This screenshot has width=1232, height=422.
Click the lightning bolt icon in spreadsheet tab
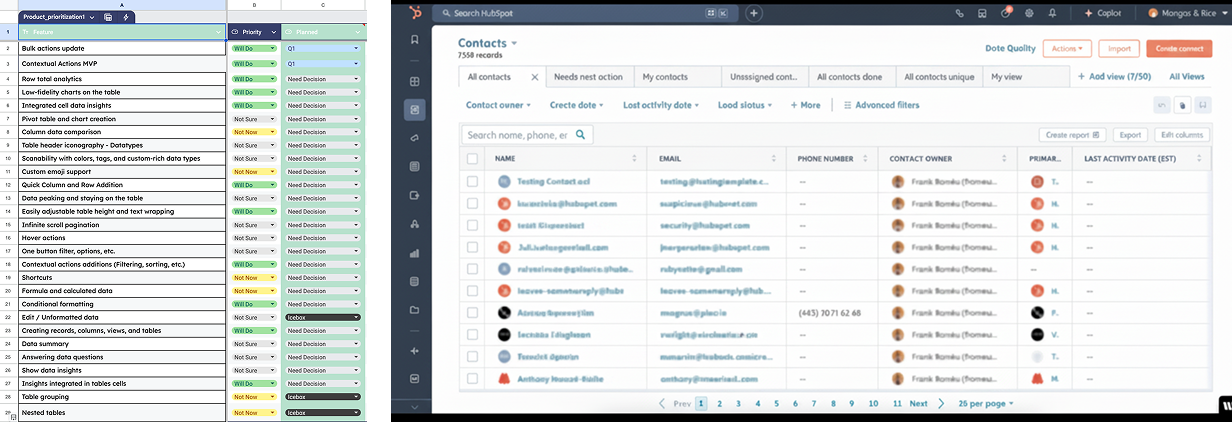[125, 17]
